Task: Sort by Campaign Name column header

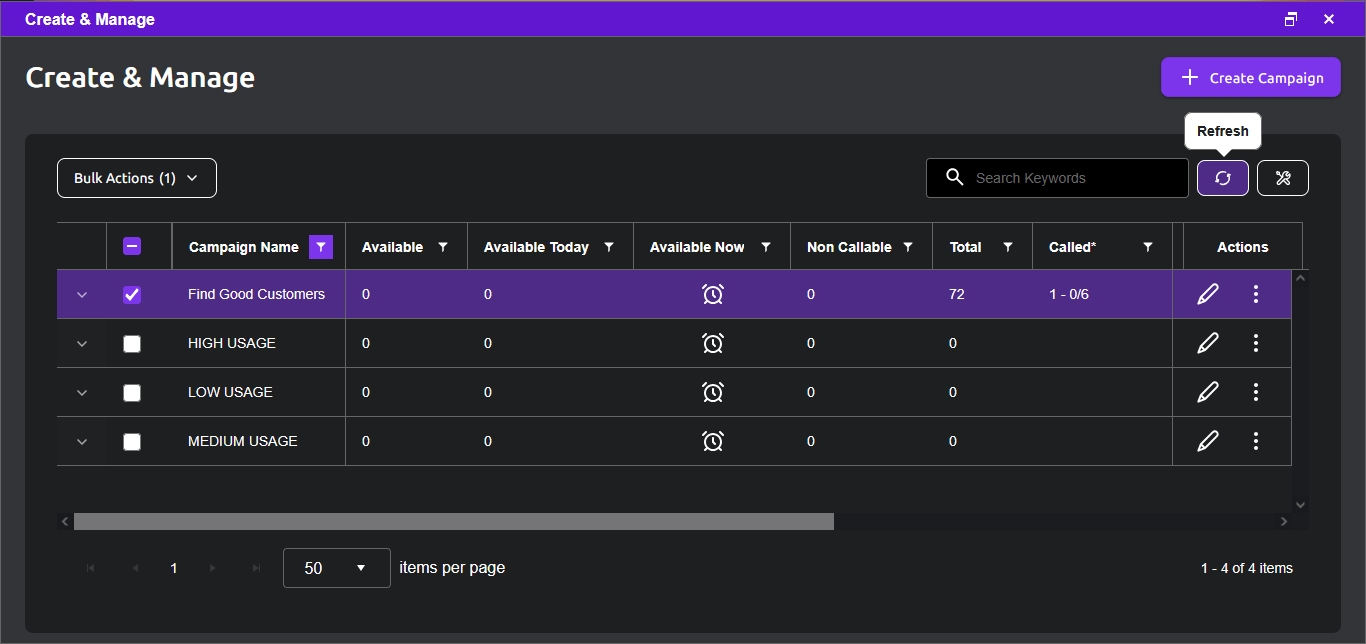Action: pyautogui.click(x=243, y=247)
